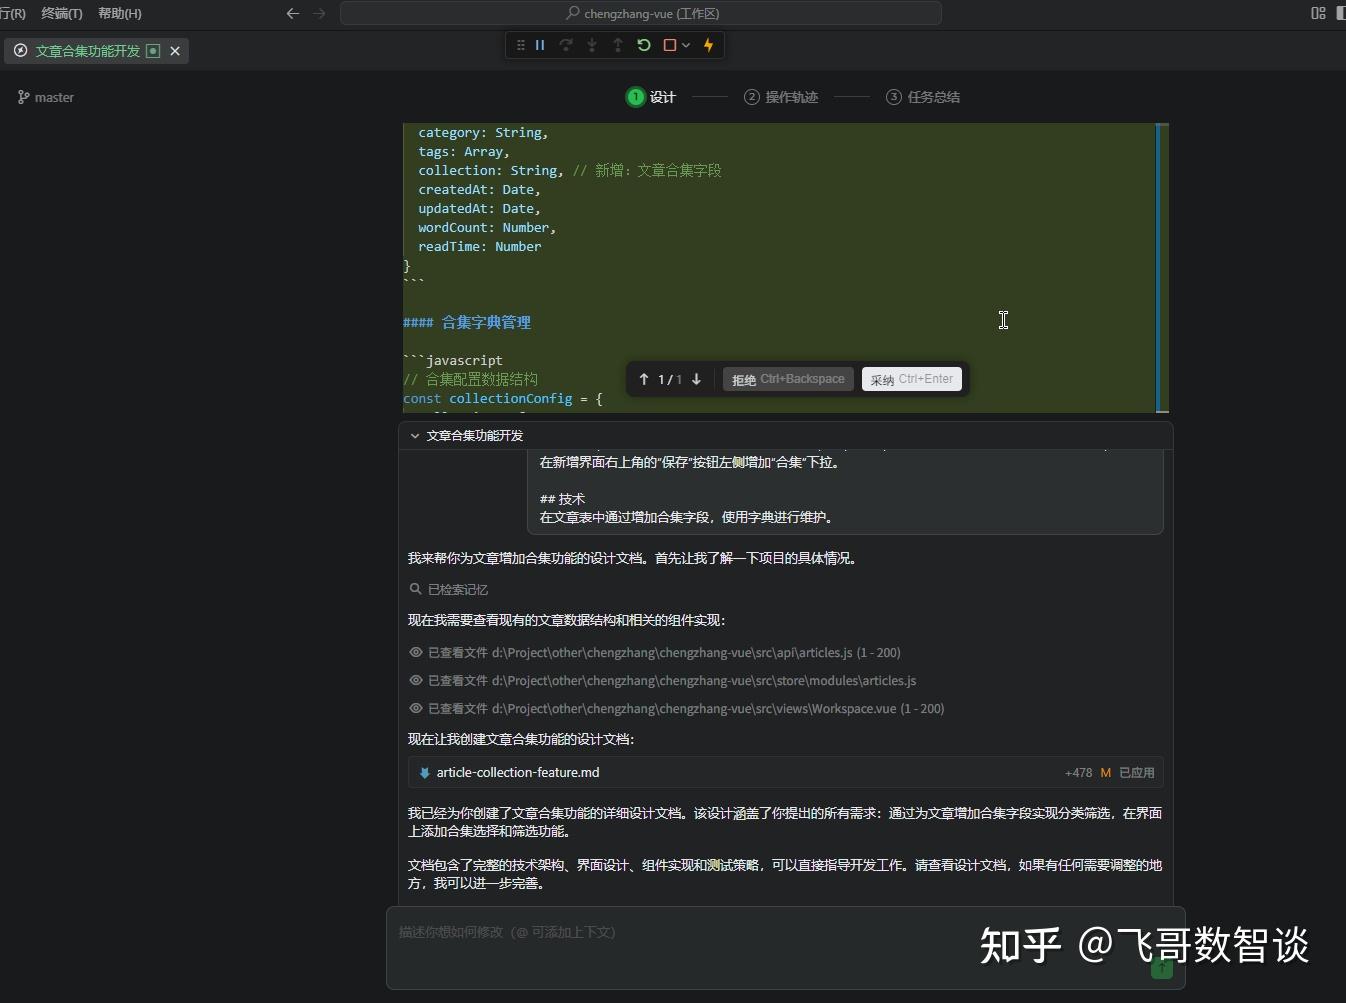Select the green undo/revert icon in the toolbar
The width and height of the screenshot is (1346, 1003).
pos(645,45)
